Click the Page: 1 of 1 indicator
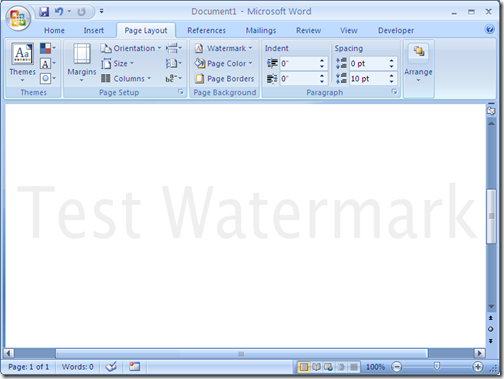Image resolution: width=504 pixels, height=379 pixels. (29, 367)
